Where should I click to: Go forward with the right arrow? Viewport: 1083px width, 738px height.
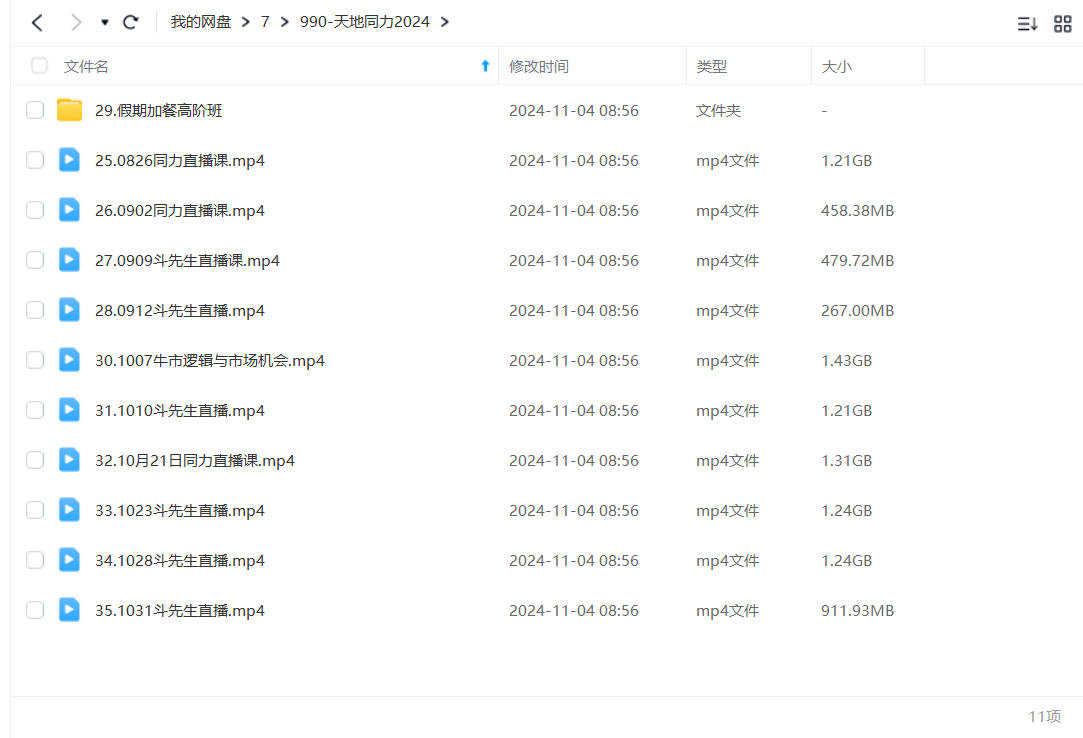(x=76, y=23)
